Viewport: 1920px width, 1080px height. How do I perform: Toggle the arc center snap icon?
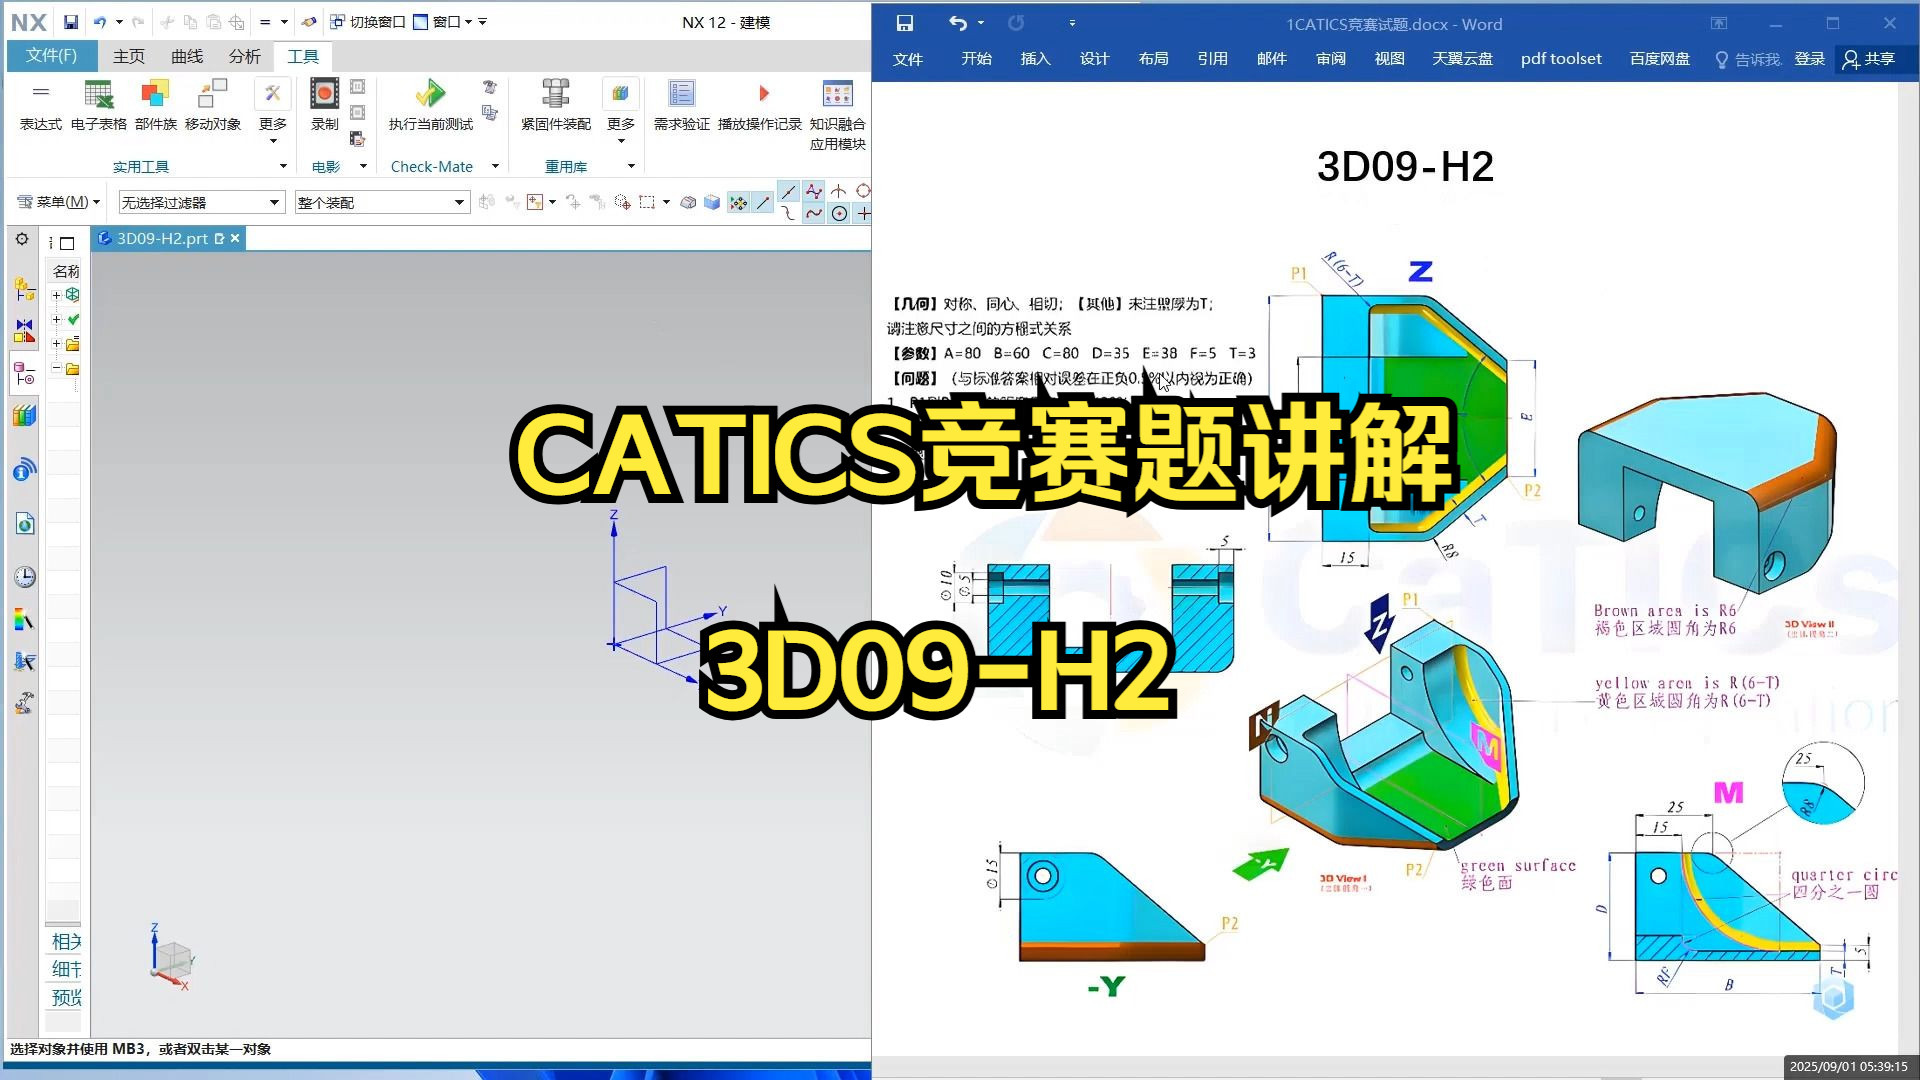[839, 213]
